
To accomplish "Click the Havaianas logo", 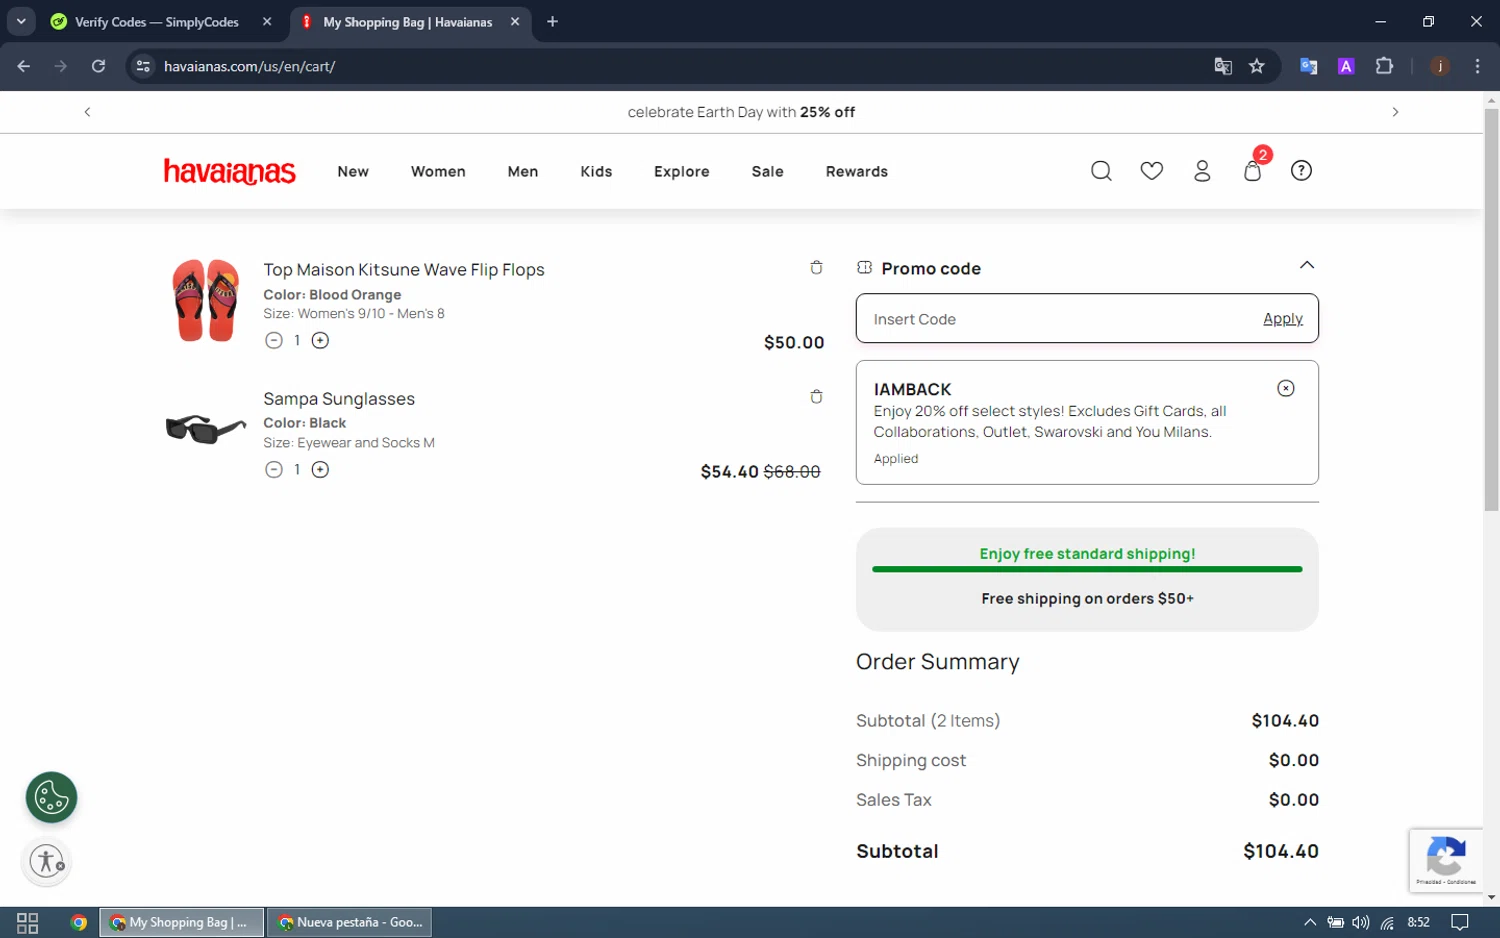I will pos(229,171).
